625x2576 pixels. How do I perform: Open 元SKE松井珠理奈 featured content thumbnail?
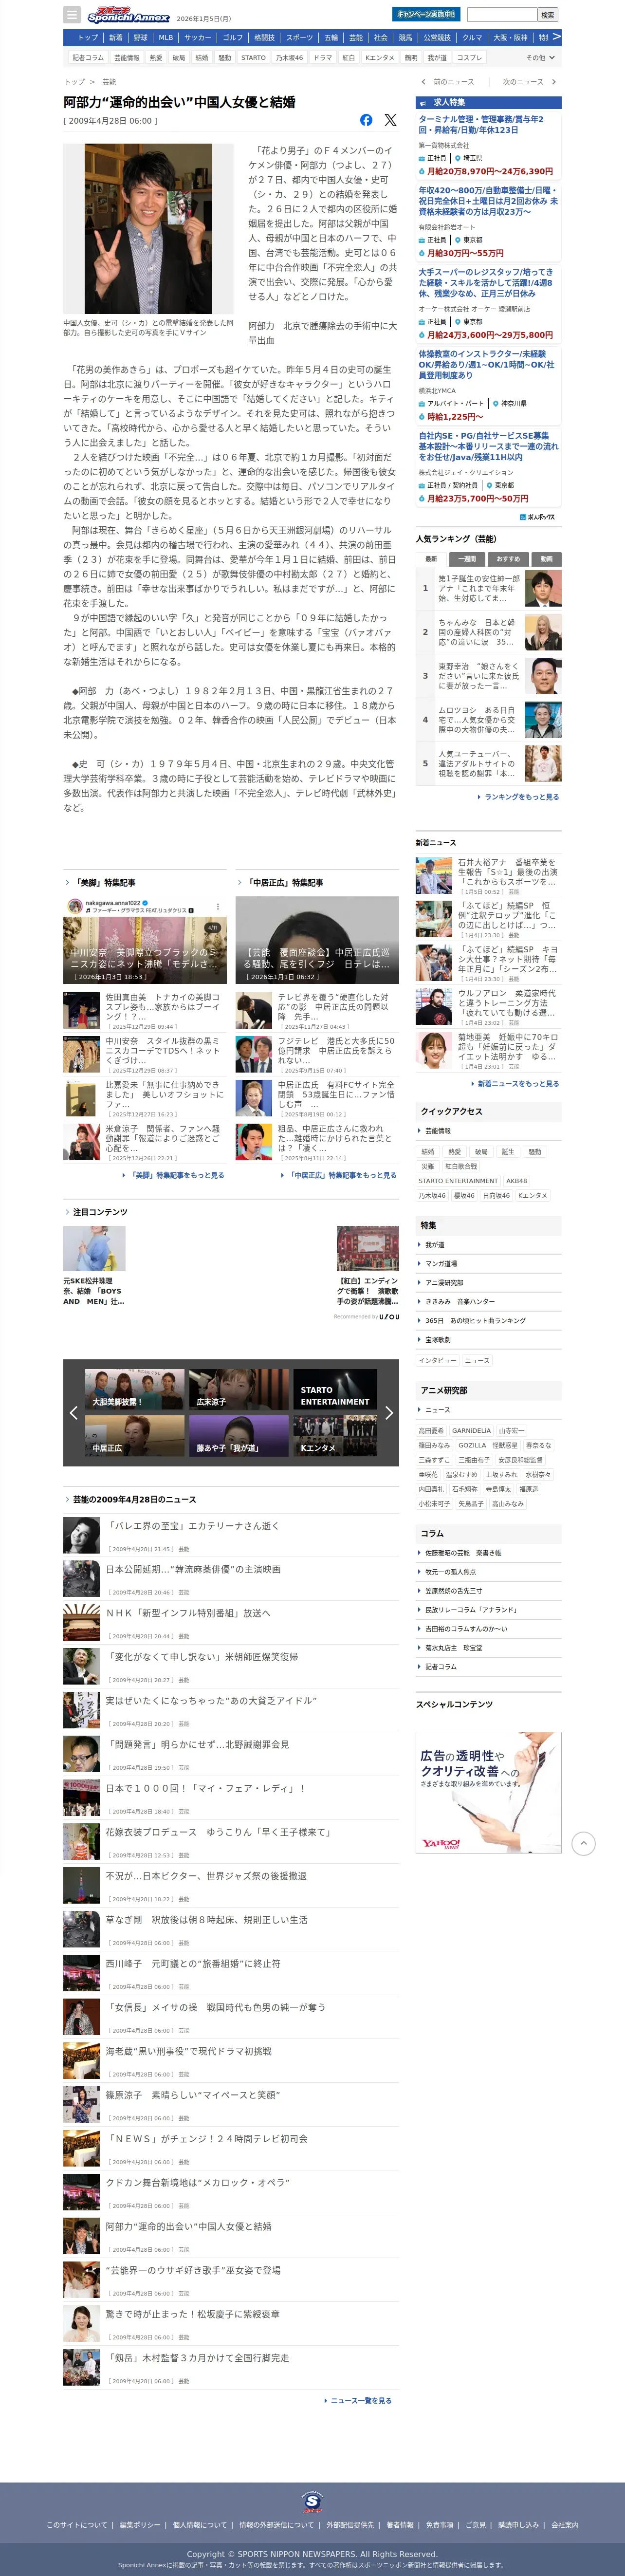pyautogui.click(x=94, y=1249)
